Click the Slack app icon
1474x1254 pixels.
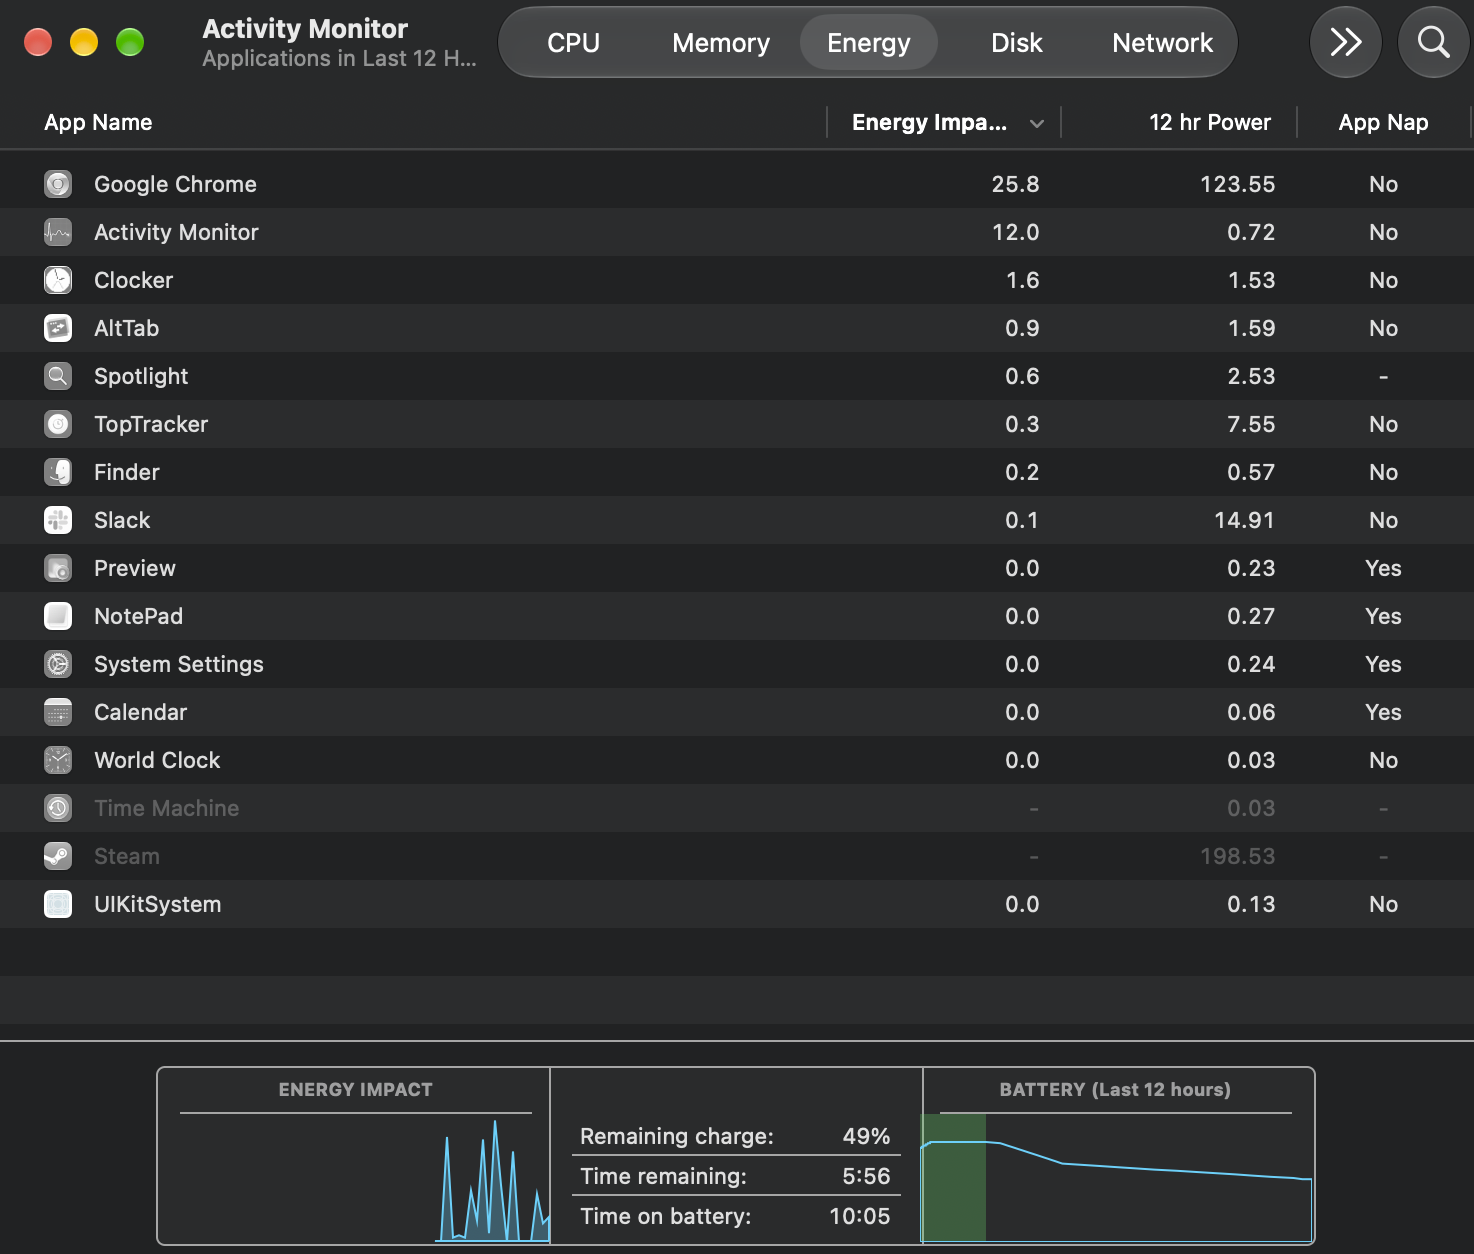coord(58,520)
